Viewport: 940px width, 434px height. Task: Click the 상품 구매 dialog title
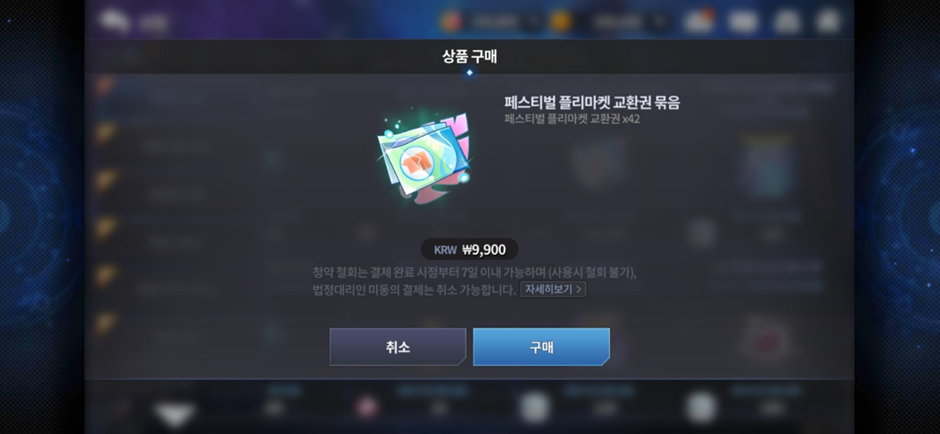tap(469, 57)
